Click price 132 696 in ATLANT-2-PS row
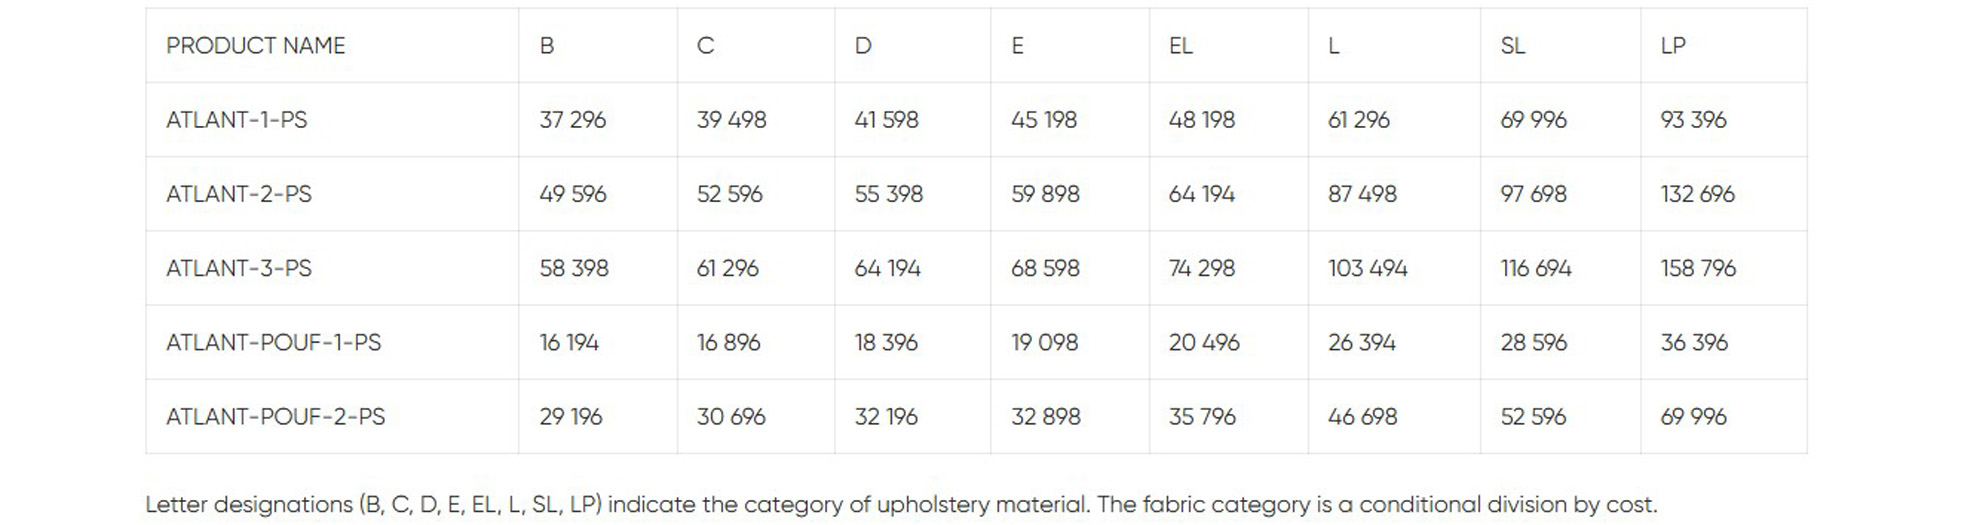Viewport: 1976px width, 525px height. [x=1697, y=194]
